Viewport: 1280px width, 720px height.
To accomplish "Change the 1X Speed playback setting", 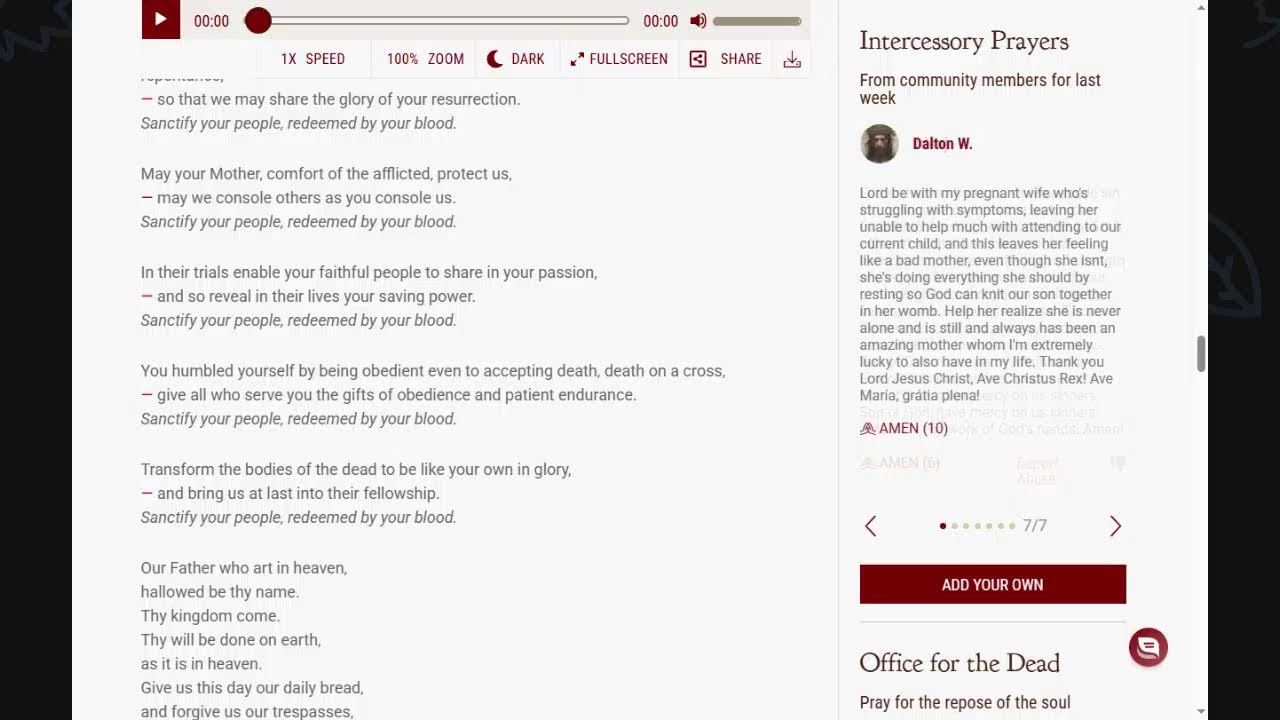I will (313, 59).
